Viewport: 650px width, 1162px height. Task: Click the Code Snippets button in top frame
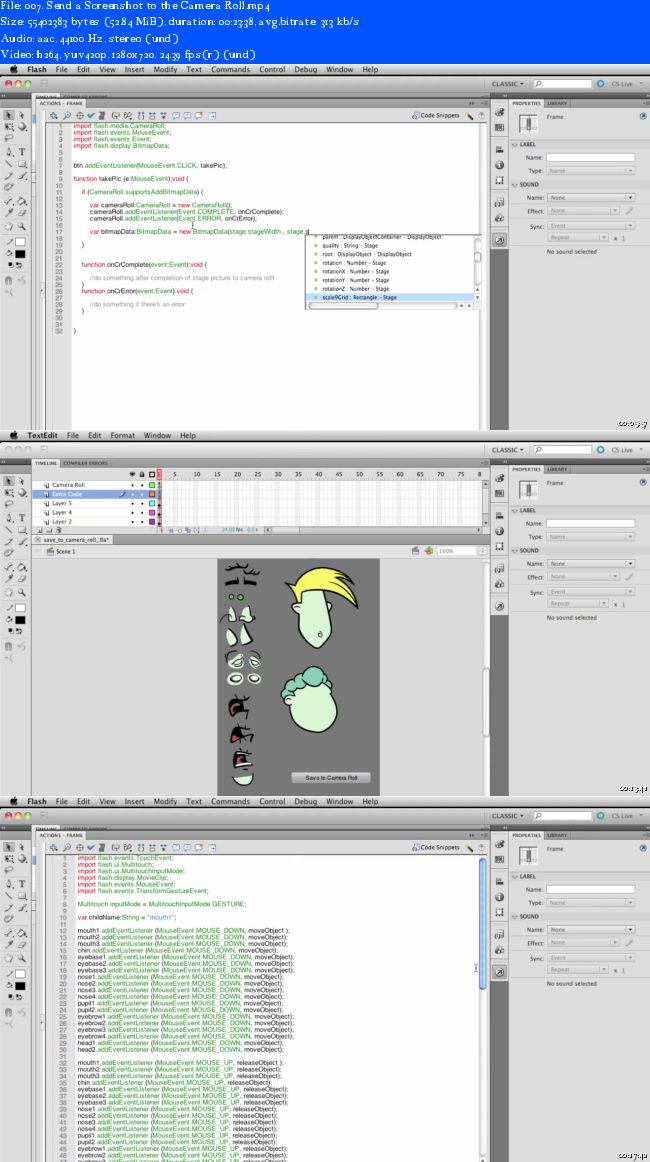point(436,116)
